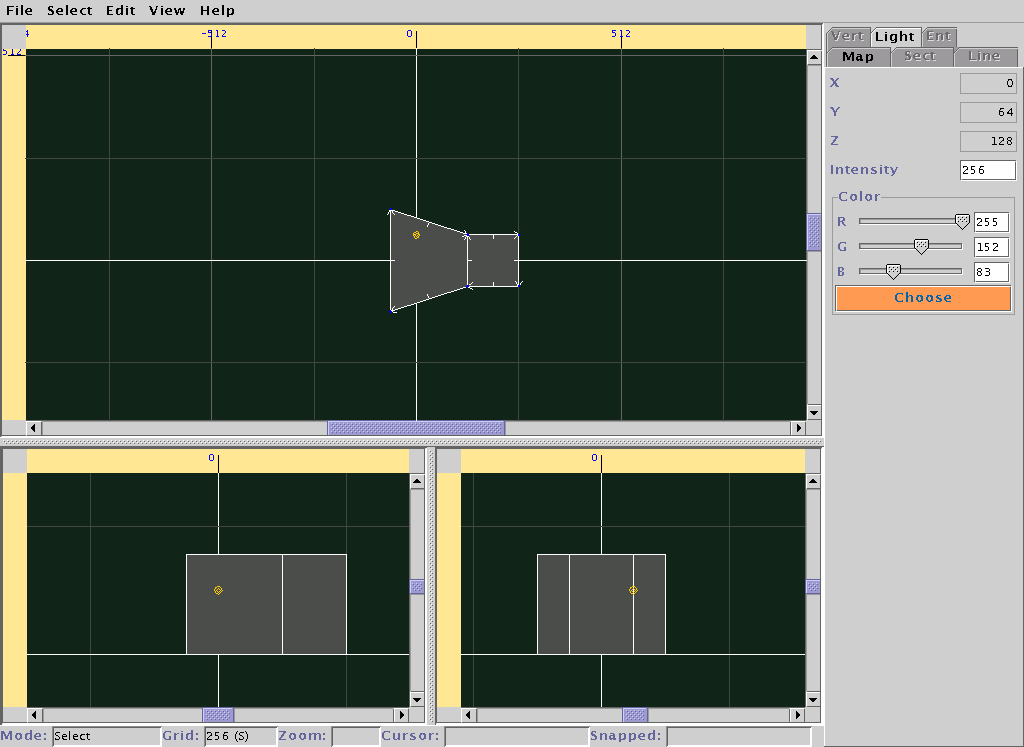Open the View menu
1024x747 pixels.
coord(167,11)
